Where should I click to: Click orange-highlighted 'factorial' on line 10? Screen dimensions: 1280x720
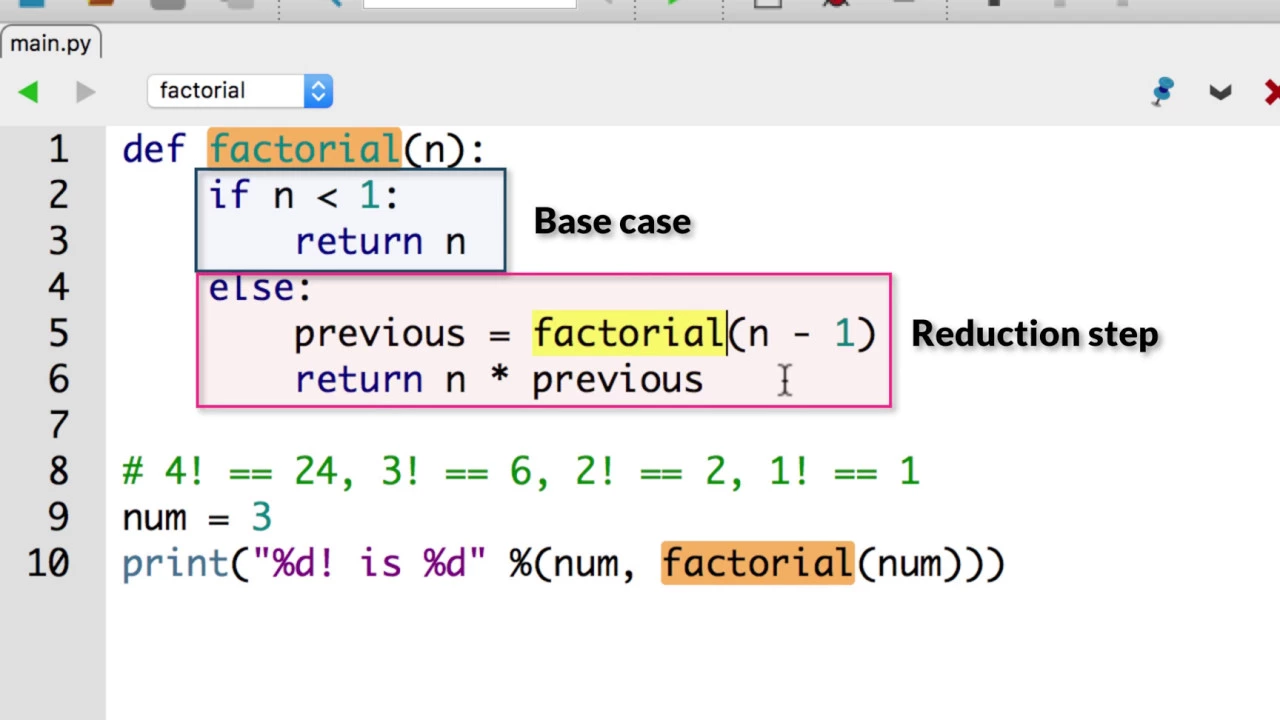(x=757, y=563)
